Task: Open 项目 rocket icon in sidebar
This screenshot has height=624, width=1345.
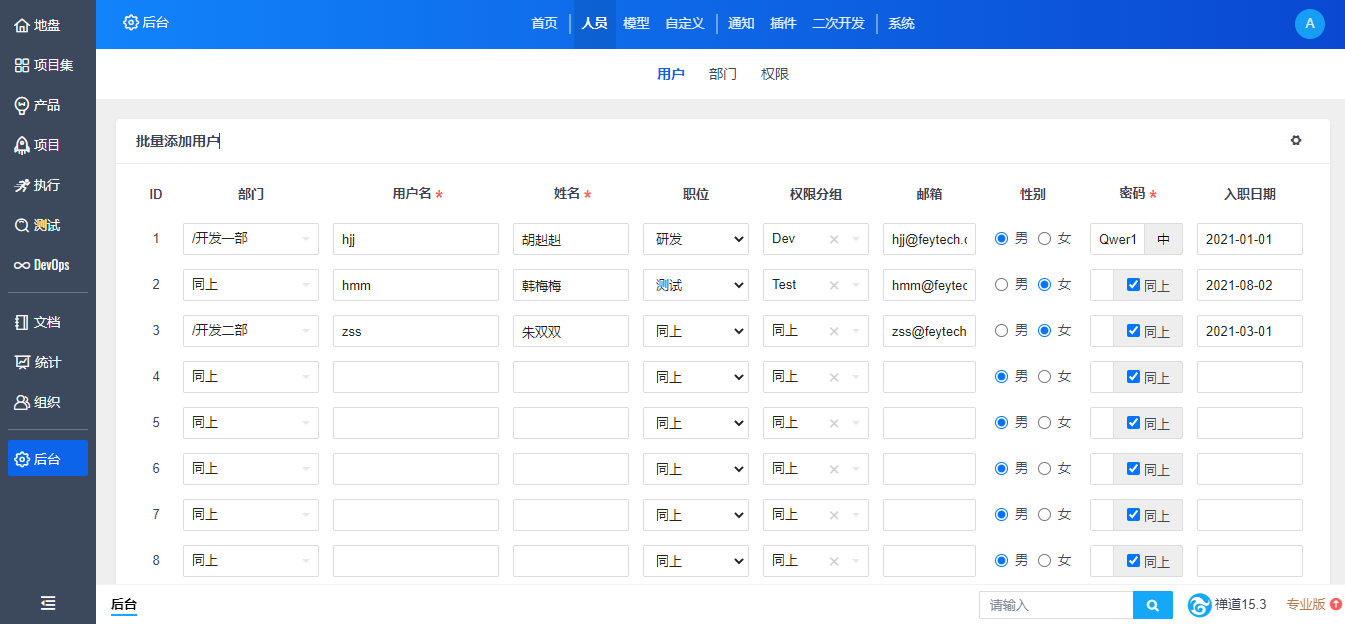Action: point(22,145)
